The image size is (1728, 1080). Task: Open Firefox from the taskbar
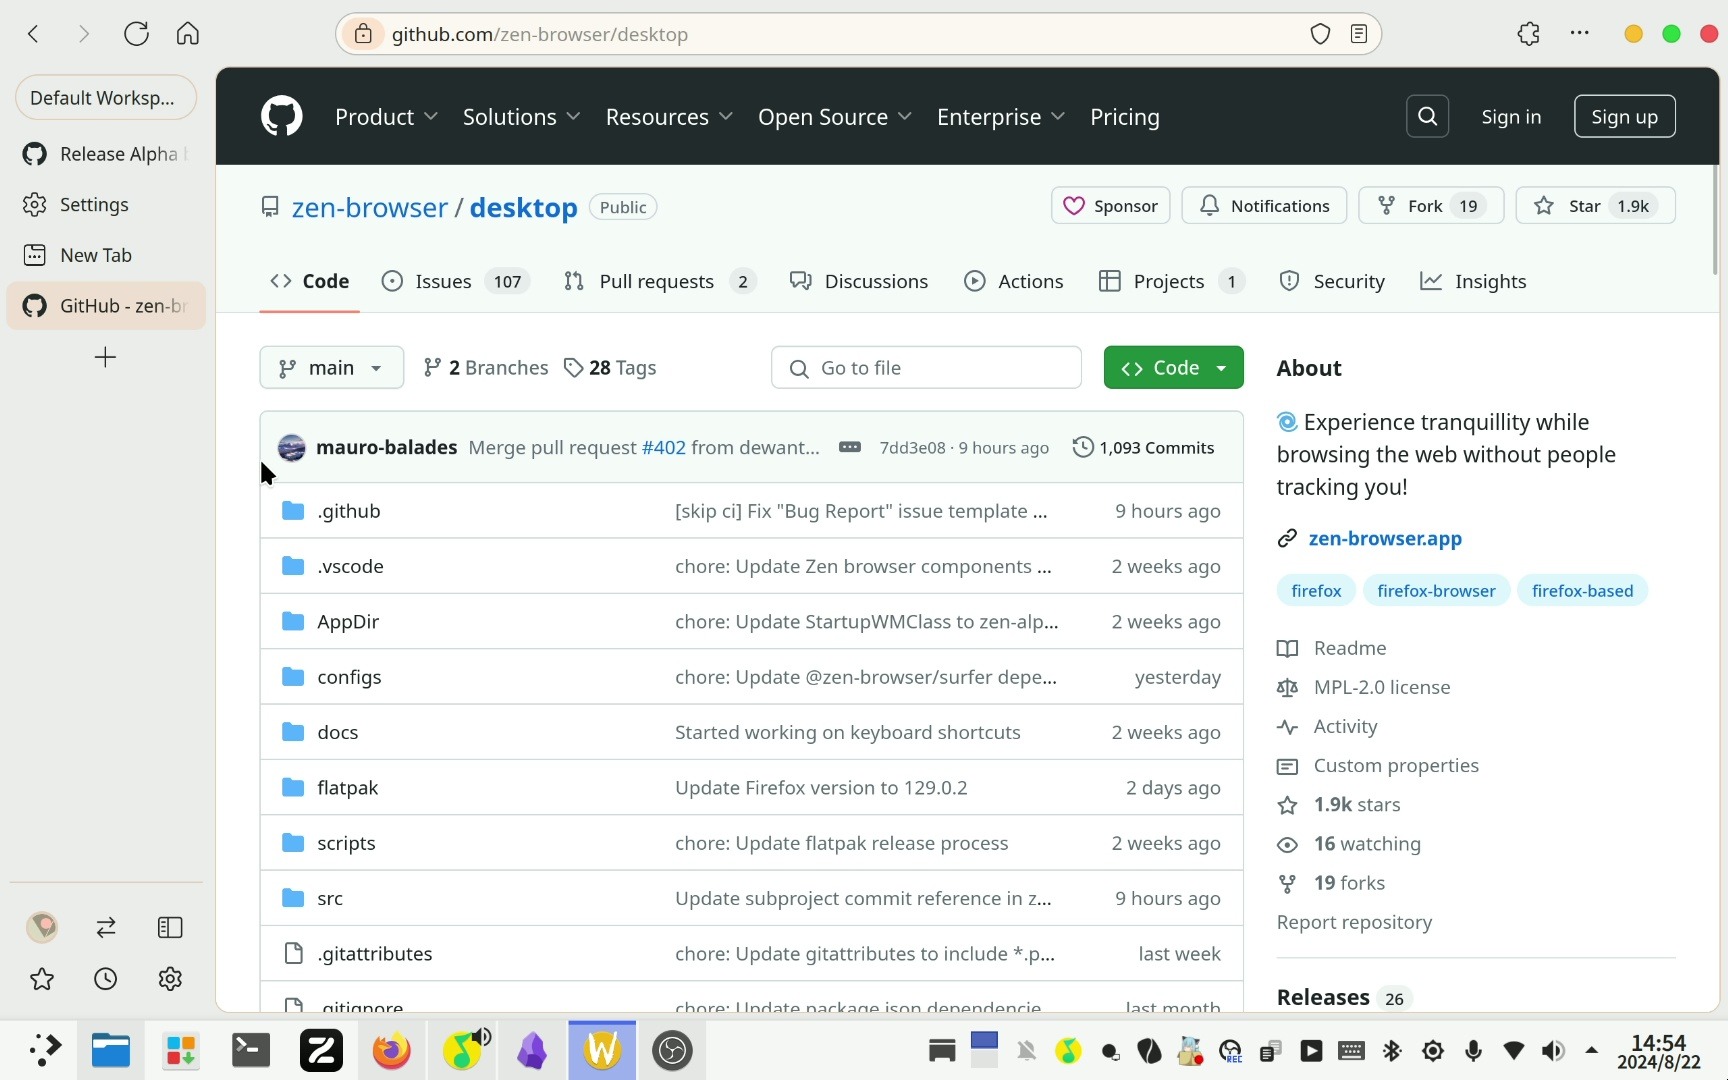(x=391, y=1051)
